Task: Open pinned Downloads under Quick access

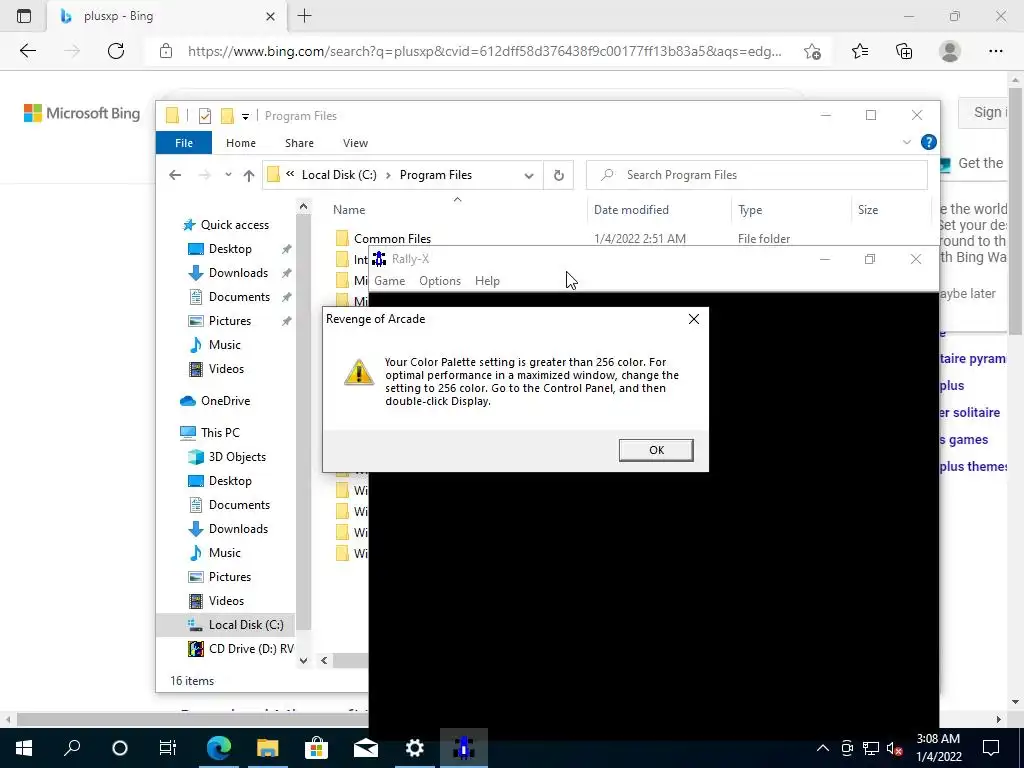Action: click(x=238, y=273)
